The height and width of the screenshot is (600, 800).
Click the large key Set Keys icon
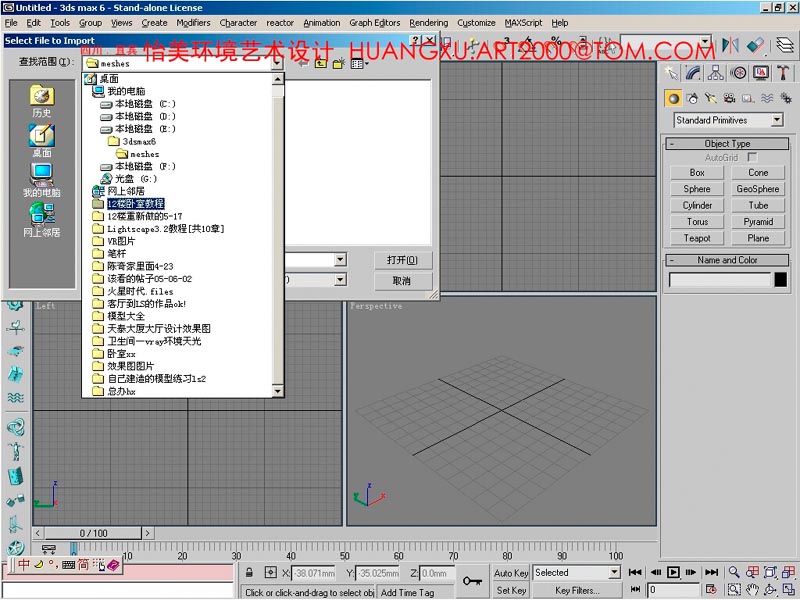[x=472, y=581]
